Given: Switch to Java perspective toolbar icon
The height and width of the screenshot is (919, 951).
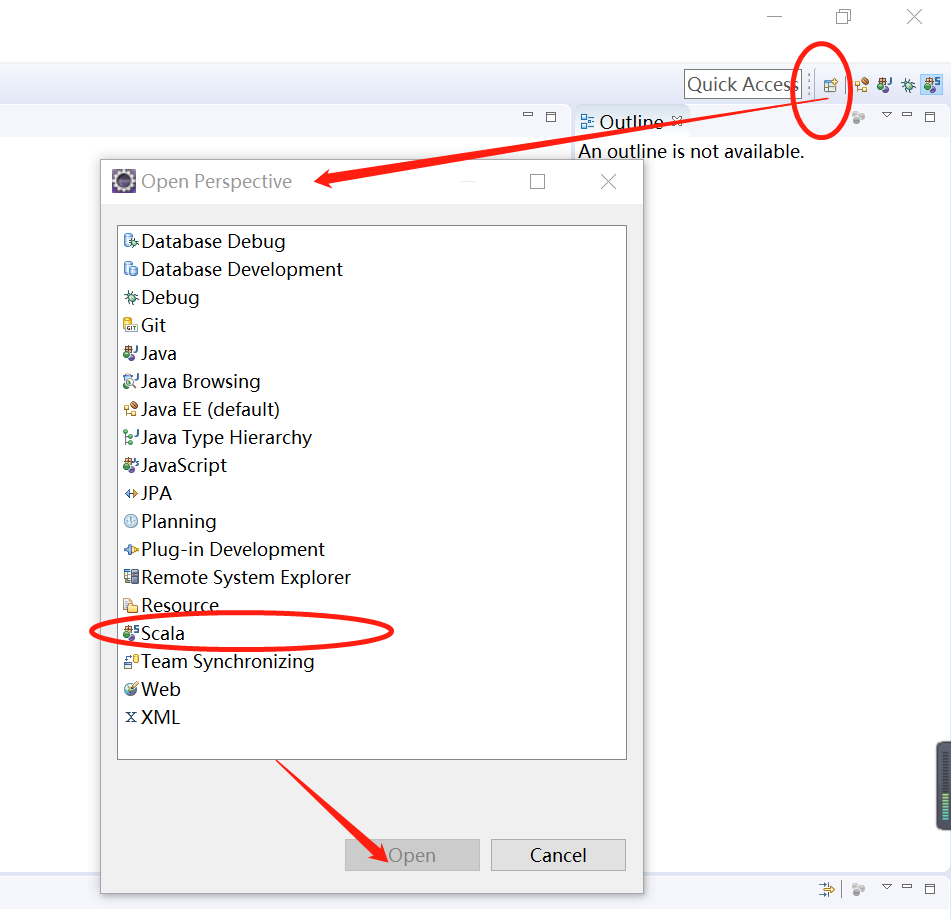Looking at the screenshot, I should (x=884, y=85).
